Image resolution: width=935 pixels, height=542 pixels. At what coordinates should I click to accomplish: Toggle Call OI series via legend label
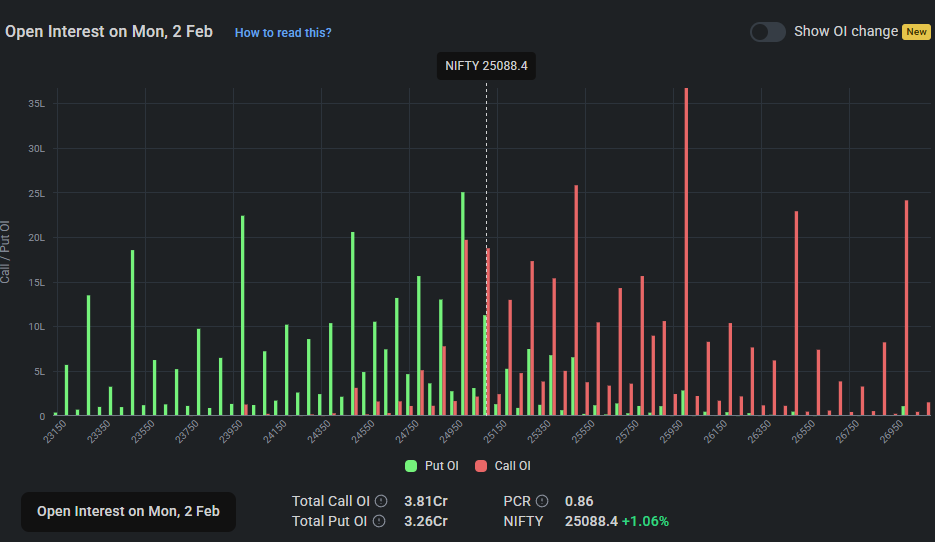(x=512, y=466)
